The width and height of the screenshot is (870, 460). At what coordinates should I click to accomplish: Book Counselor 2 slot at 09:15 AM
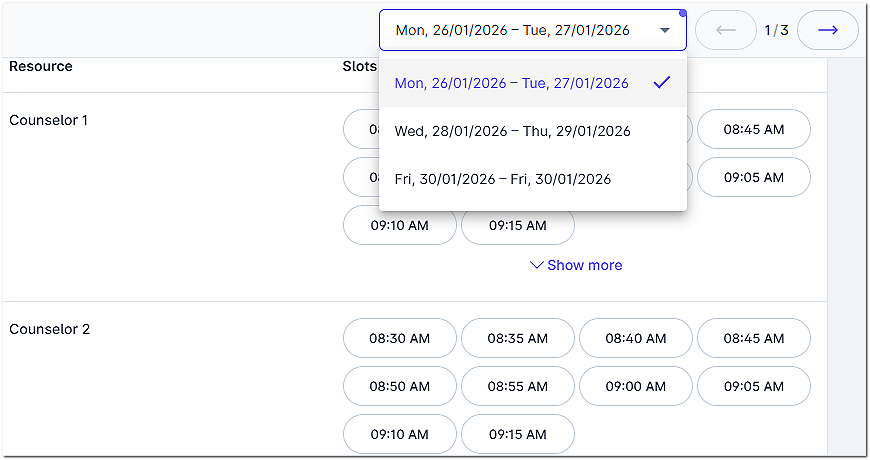(x=517, y=434)
